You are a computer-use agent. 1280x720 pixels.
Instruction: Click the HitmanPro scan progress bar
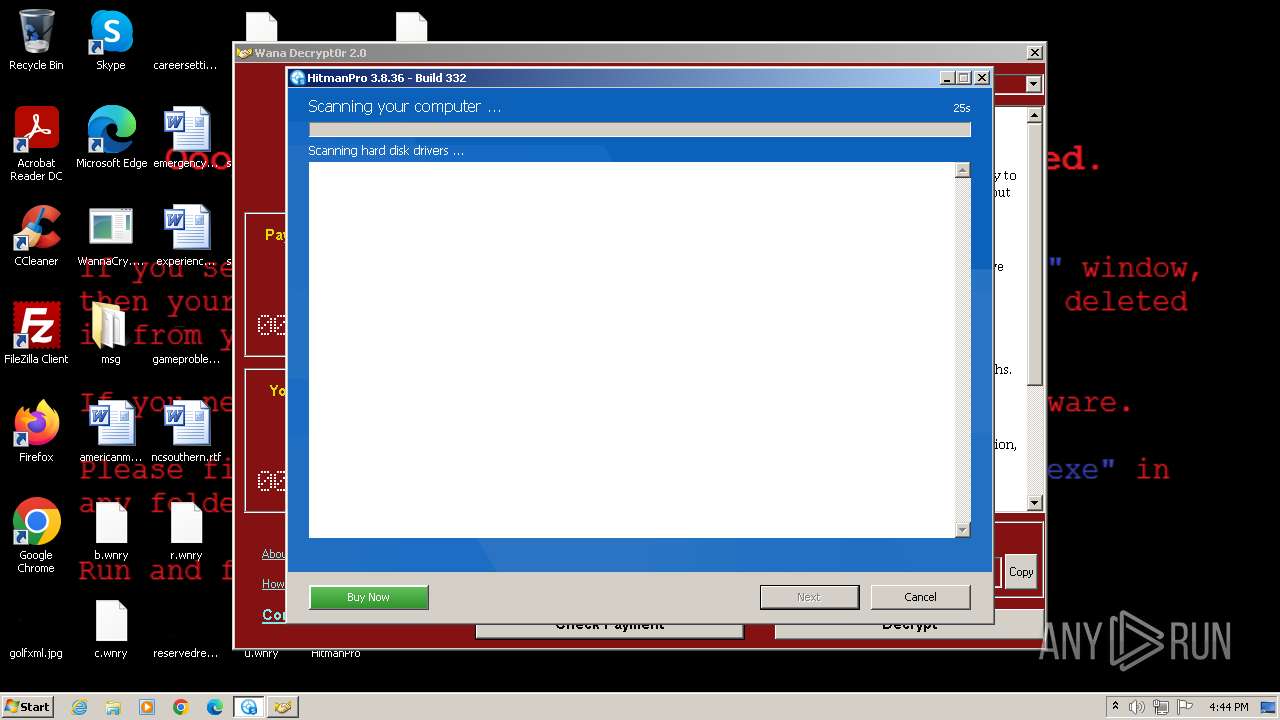tap(640, 130)
